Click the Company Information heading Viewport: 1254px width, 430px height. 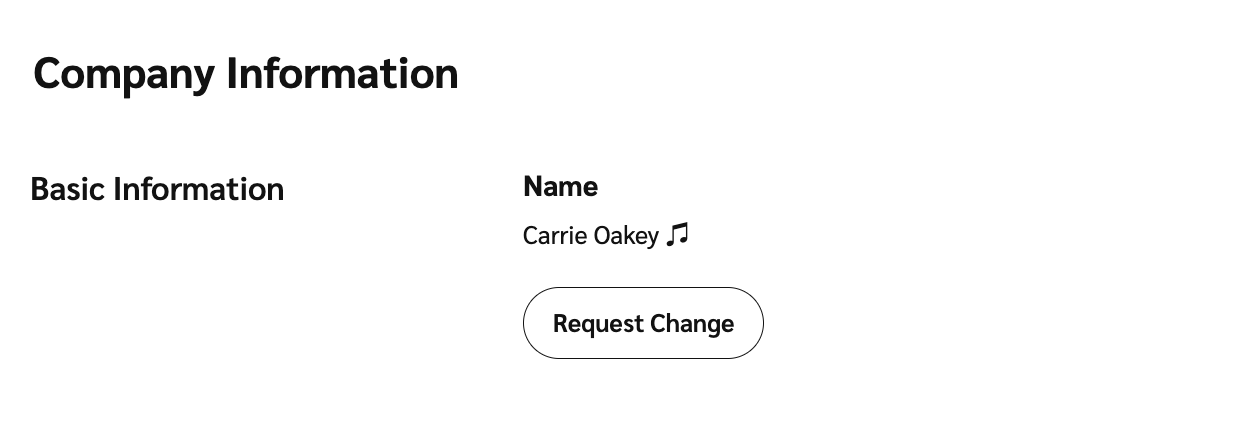pos(246,74)
